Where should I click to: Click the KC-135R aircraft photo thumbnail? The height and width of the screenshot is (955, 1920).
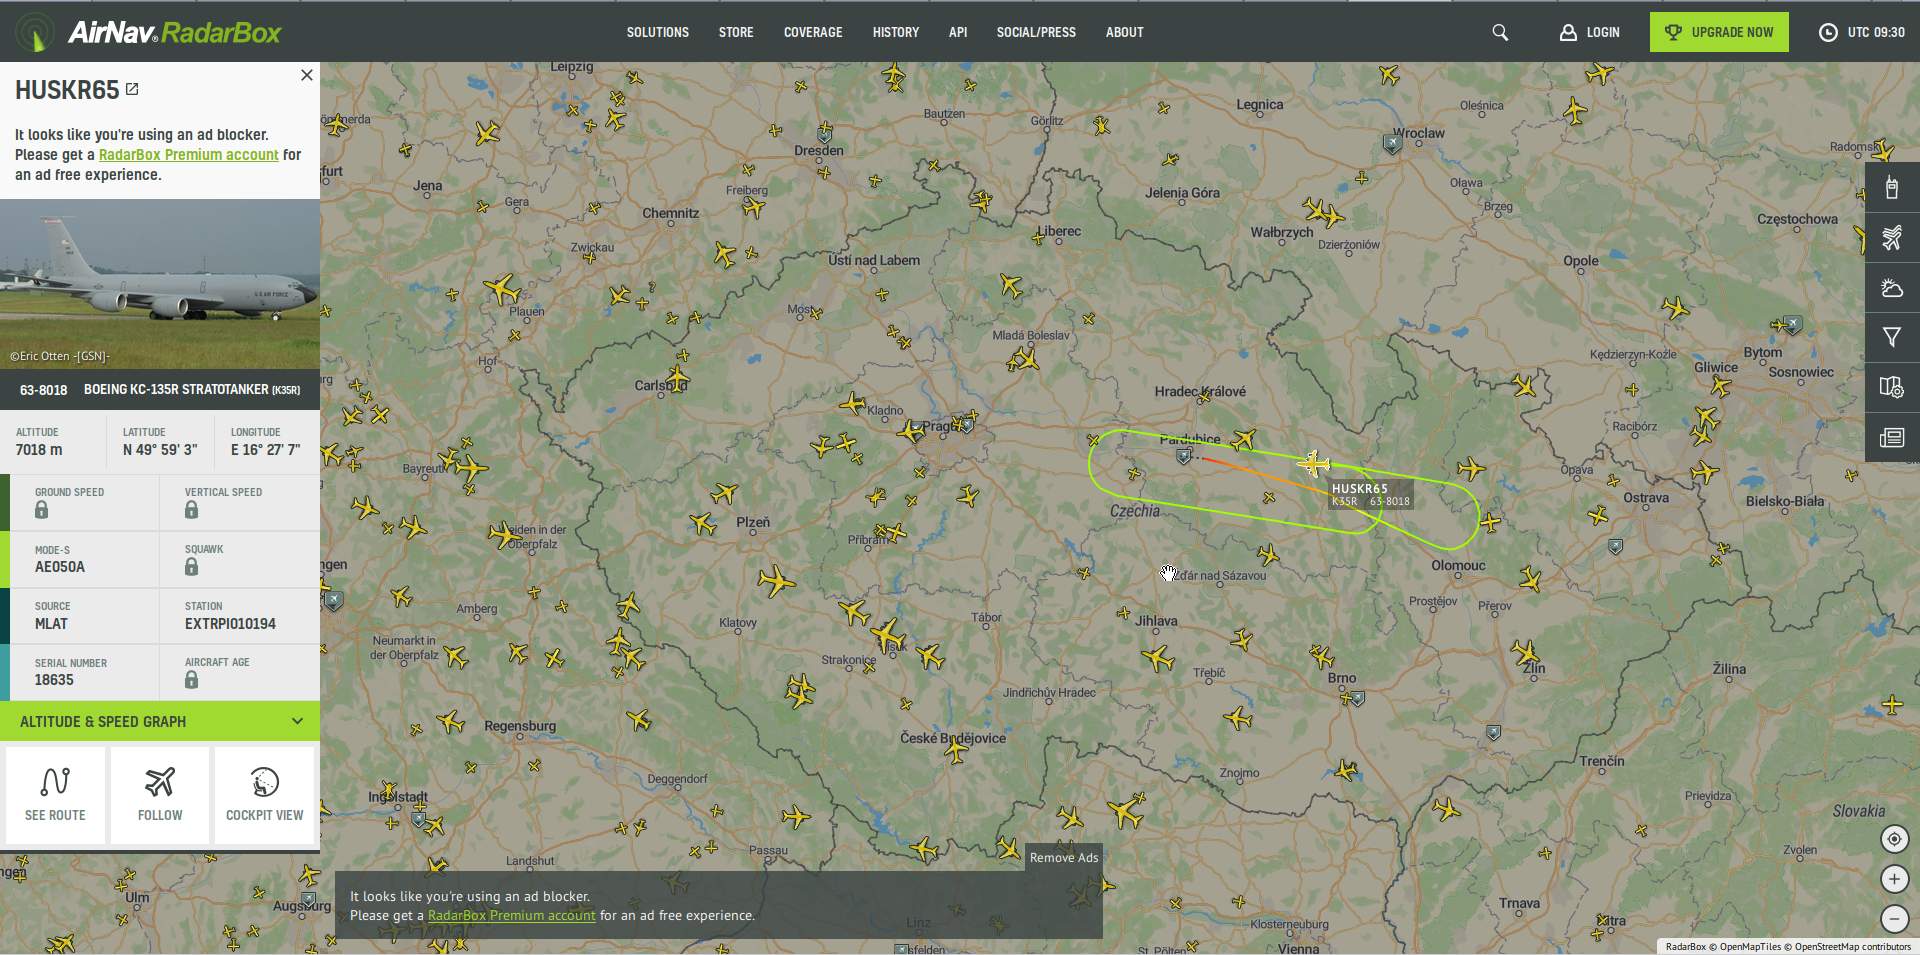coord(160,284)
